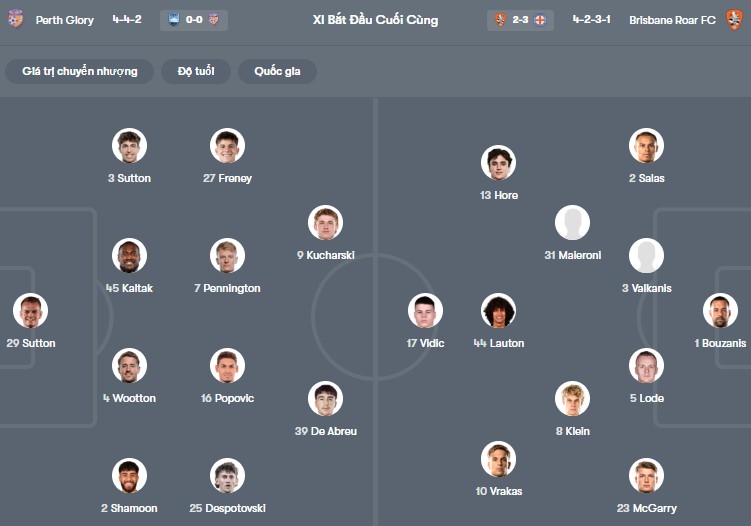
Task: Click the 23 McGarry name label
Action: (x=647, y=508)
